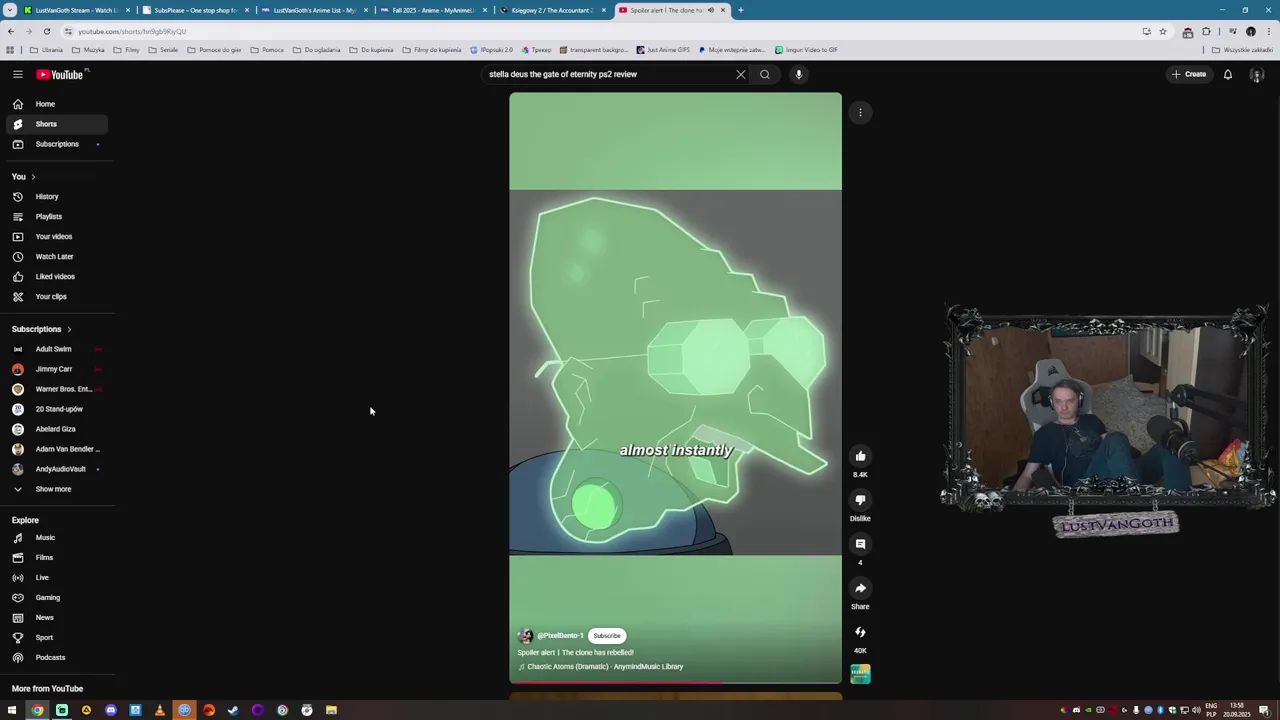The image size is (1280, 720).
Task: Open VLC from the taskbar
Action: (160, 710)
